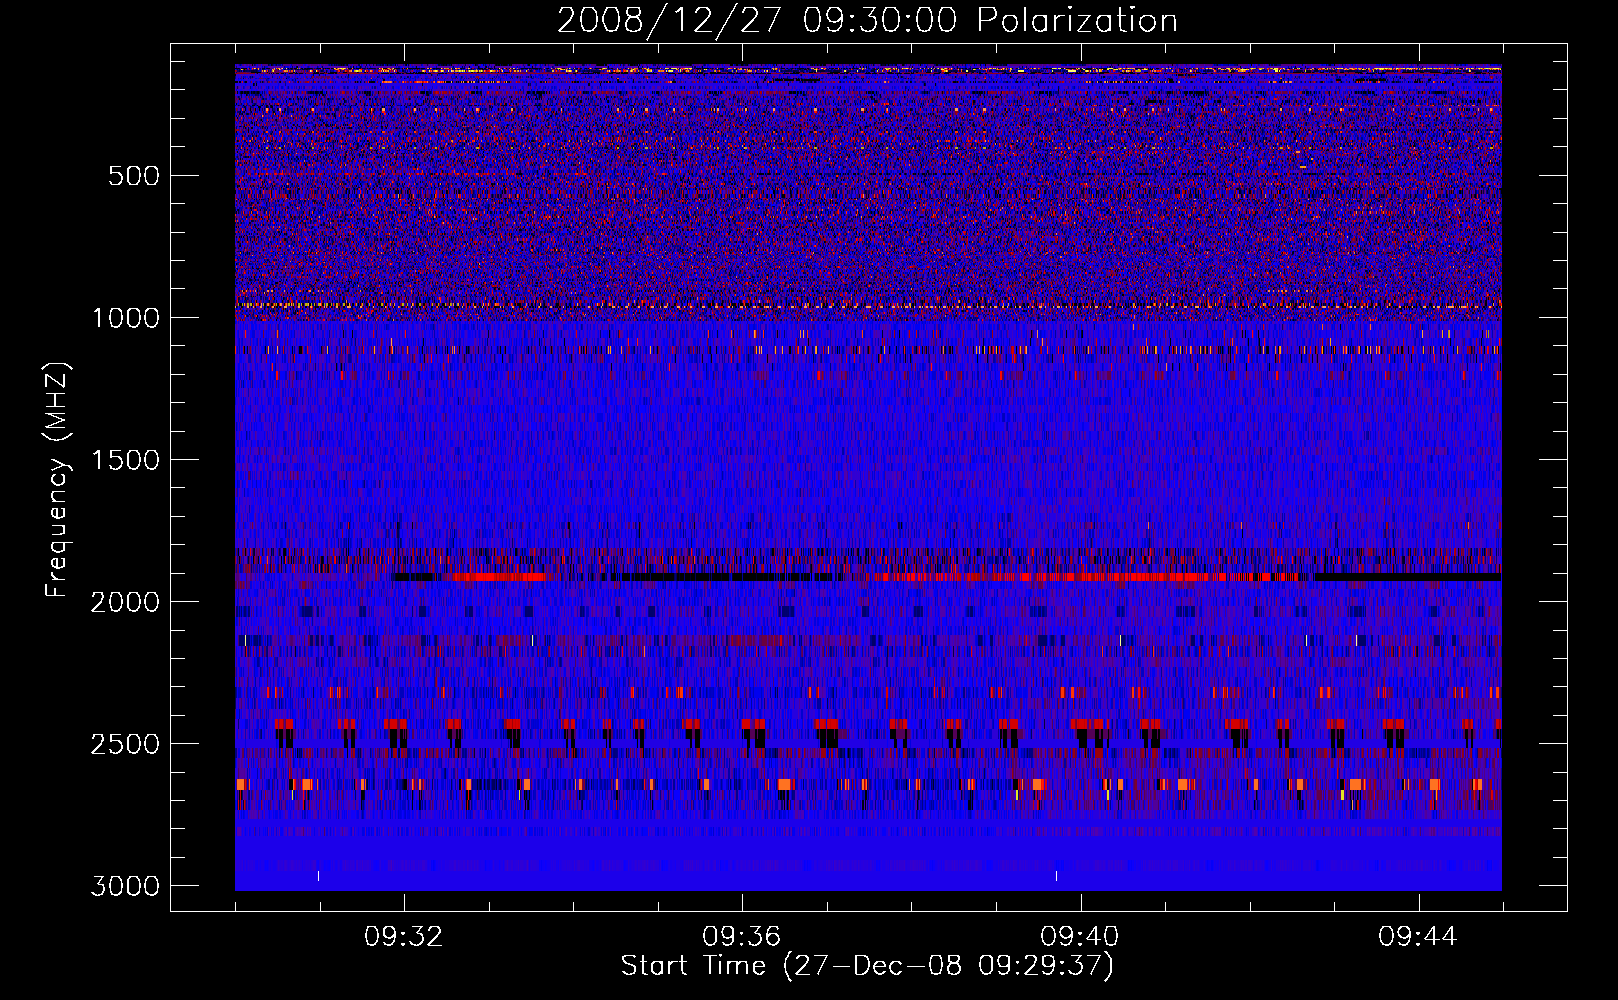
Task: Click the 09:36 time tick label
Action: 742,937
